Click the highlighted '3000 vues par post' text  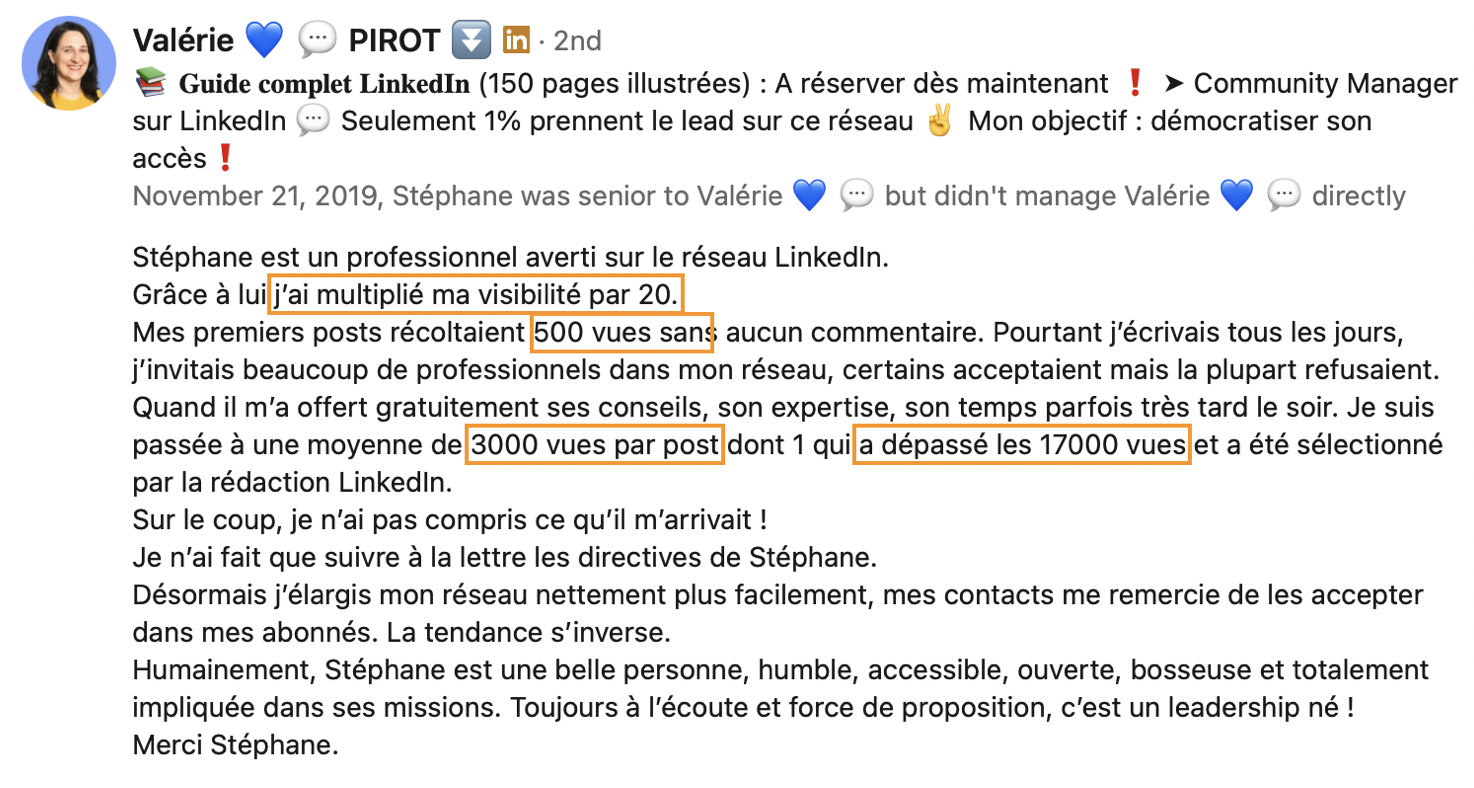point(595,445)
